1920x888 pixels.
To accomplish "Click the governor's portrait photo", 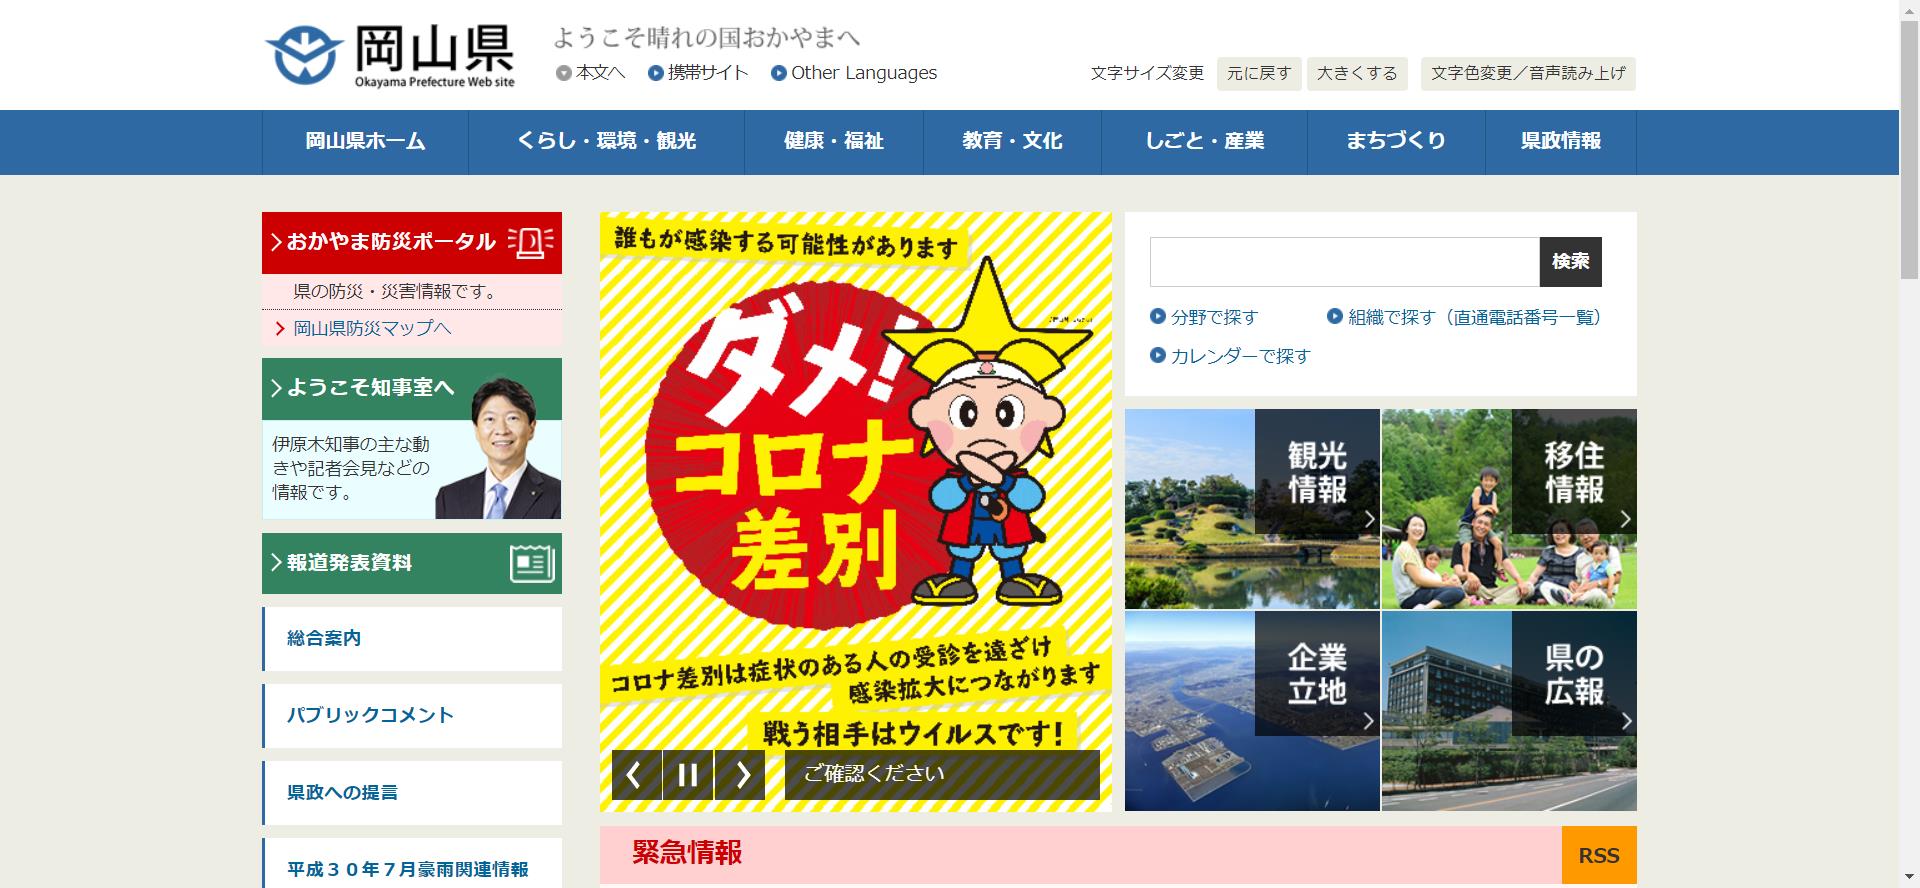I will pos(498,448).
